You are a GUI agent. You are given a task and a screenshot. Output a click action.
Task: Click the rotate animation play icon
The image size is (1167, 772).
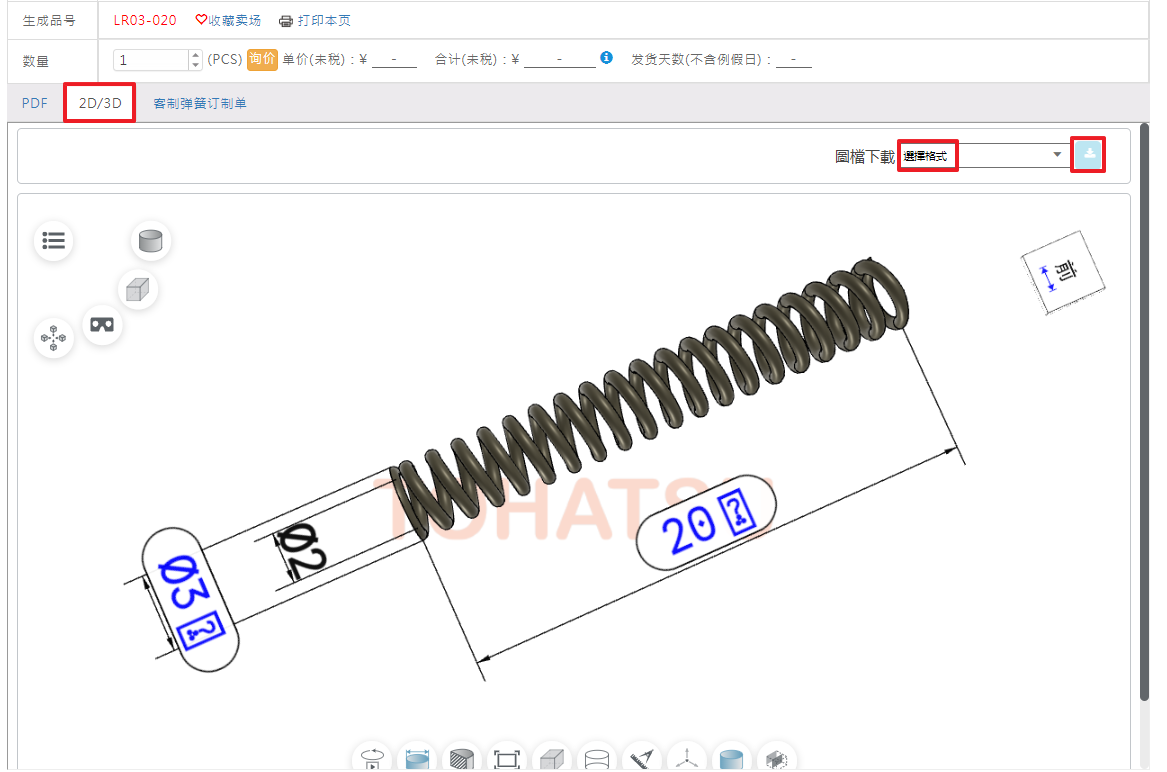pyautogui.click(x=372, y=759)
